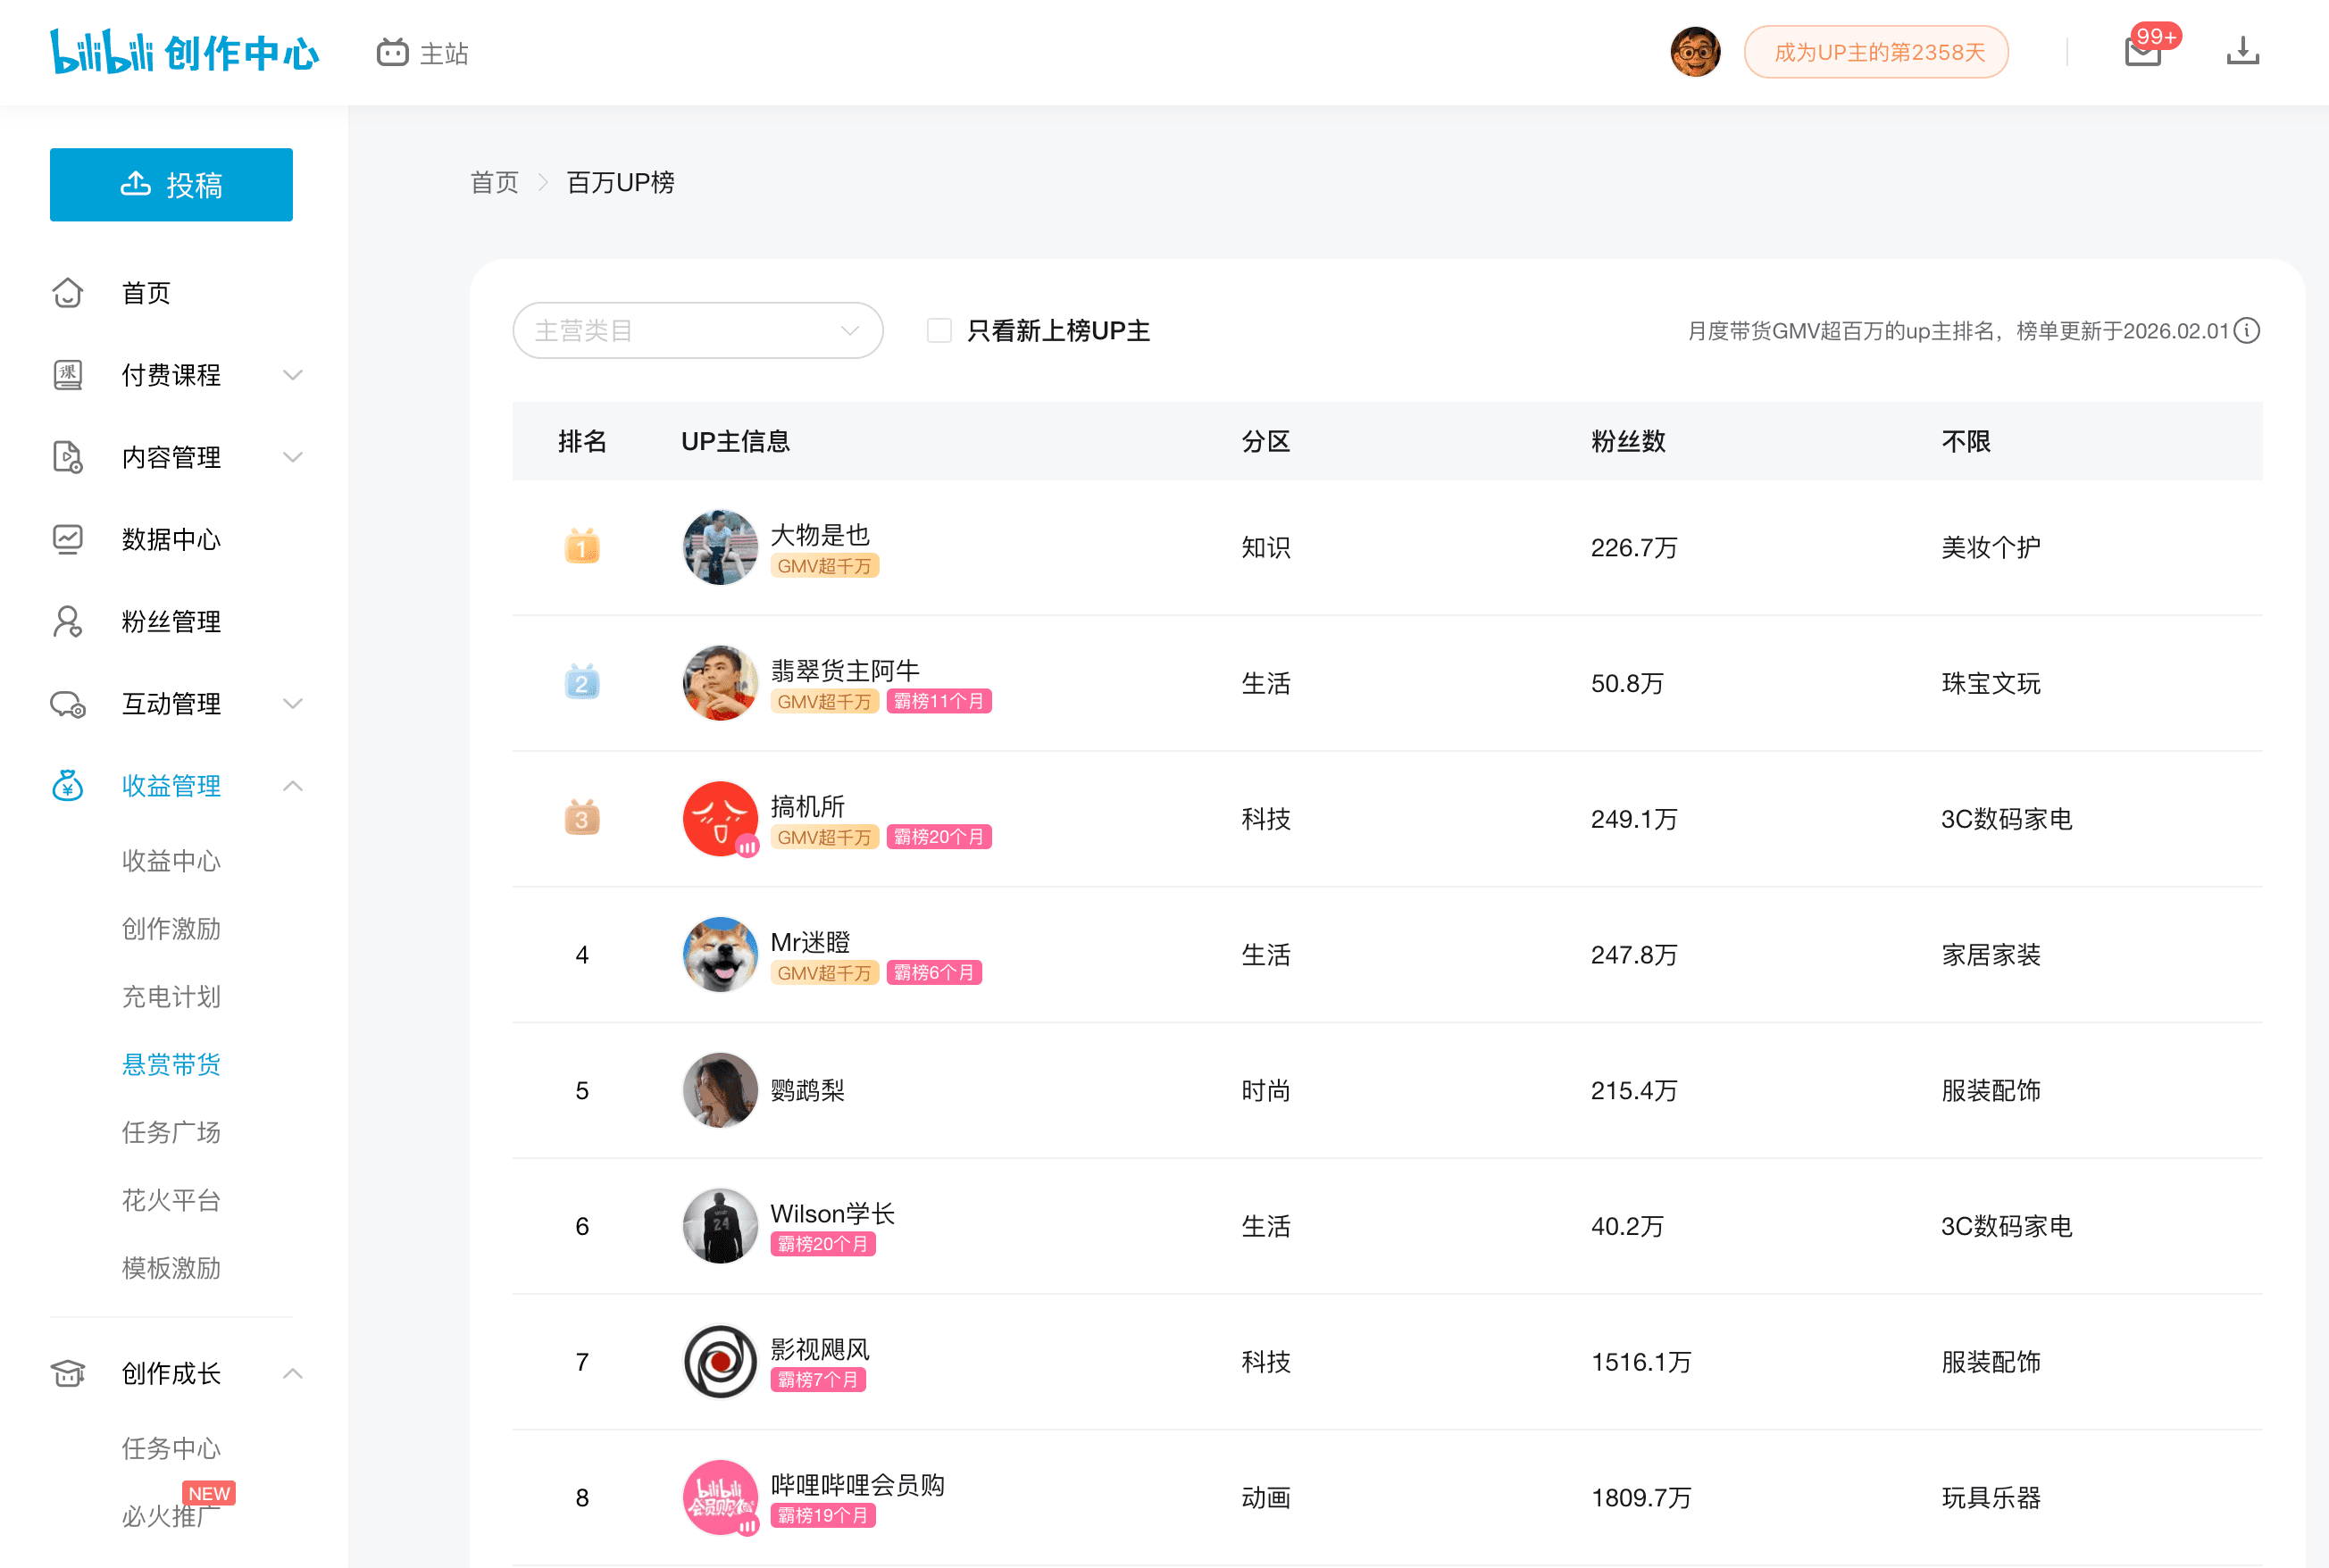The width and height of the screenshot is (2329, 1568).
Task: Click the 成为UP主的第2358天 badge
Action: tap(1875, 51)
